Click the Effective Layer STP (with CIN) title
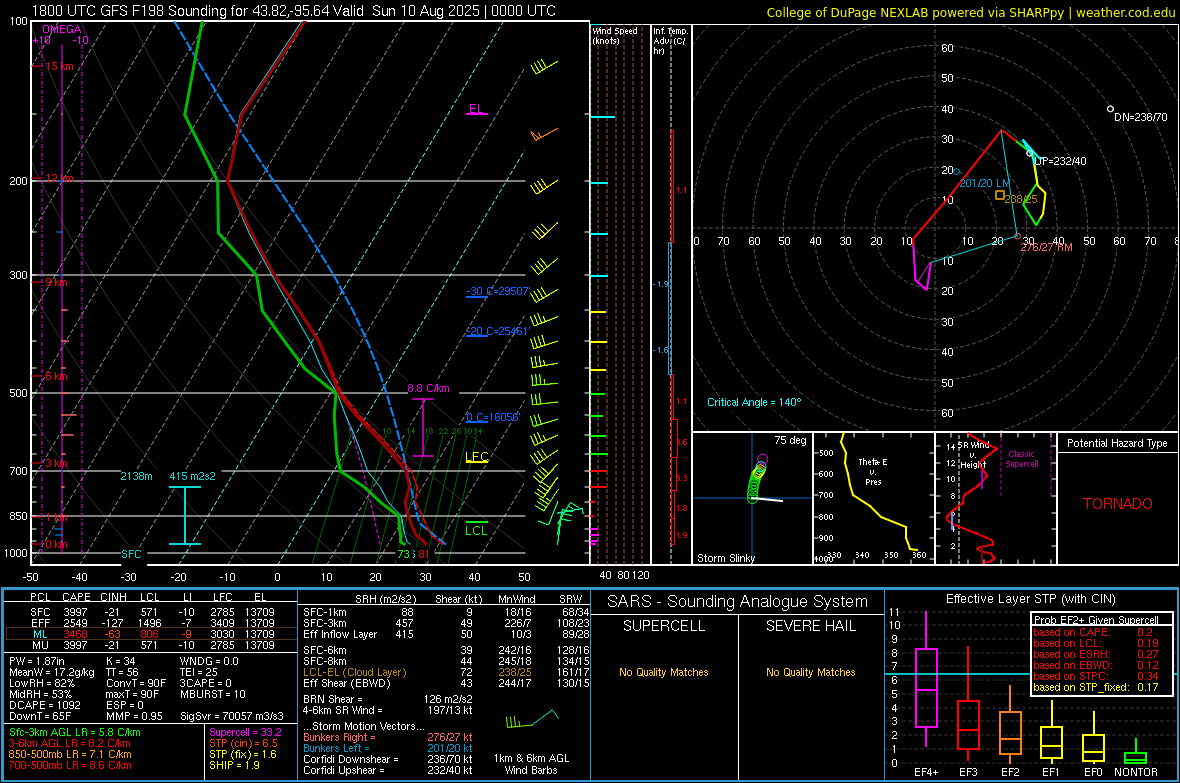The image size is (1180, 783). pos(1030,599)
